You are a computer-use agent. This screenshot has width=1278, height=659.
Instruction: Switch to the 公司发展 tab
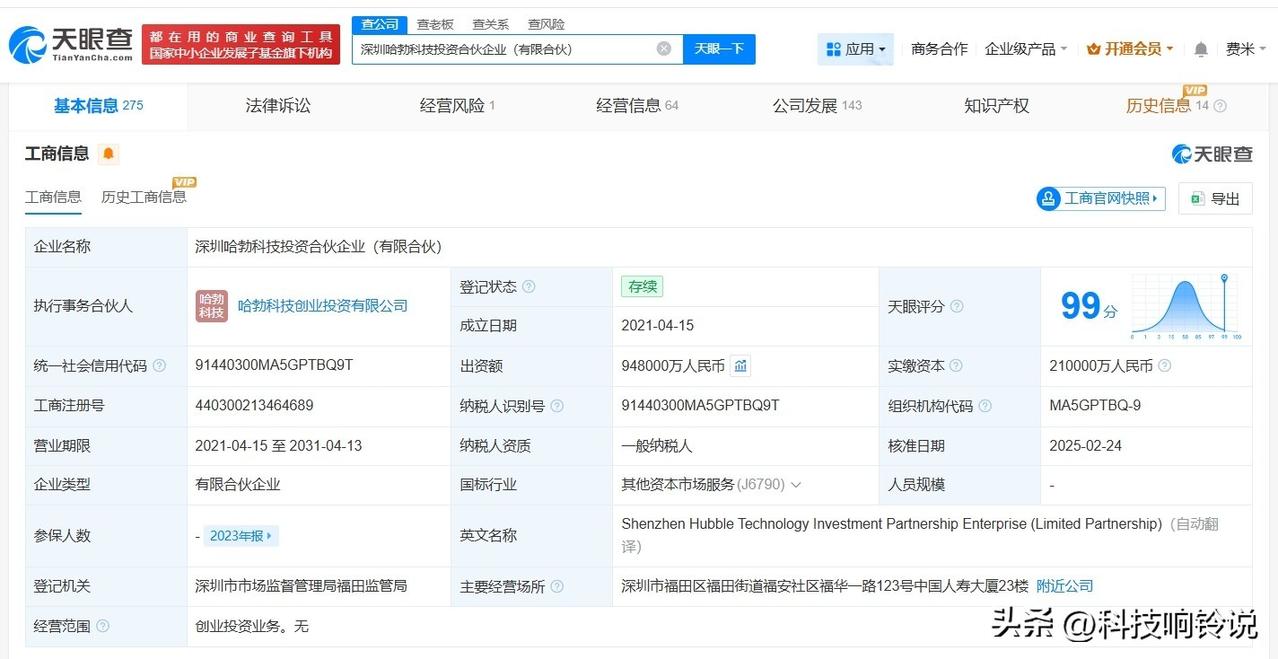[817, 105]
